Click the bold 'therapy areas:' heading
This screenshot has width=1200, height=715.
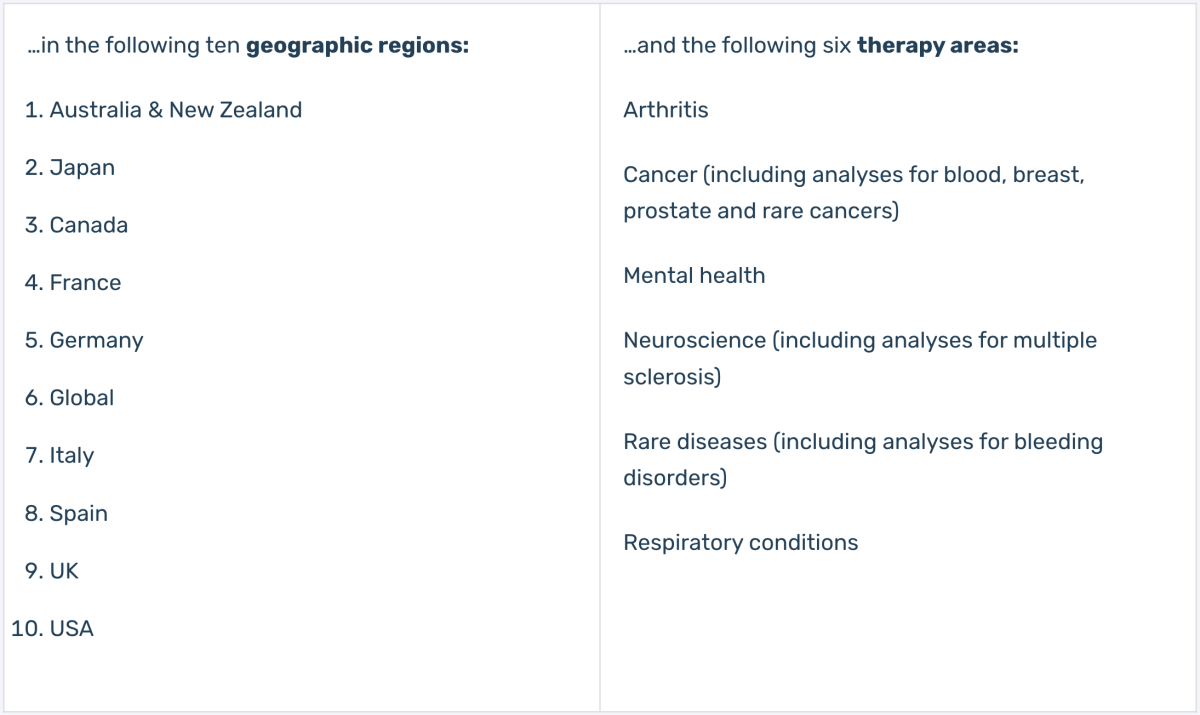(x=938, y=46)
